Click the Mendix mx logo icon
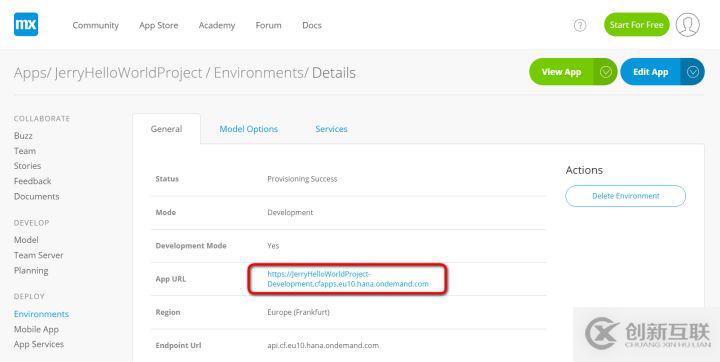This screenshot has width=720, height=362. pyautogui.click(x=26, y=24)
